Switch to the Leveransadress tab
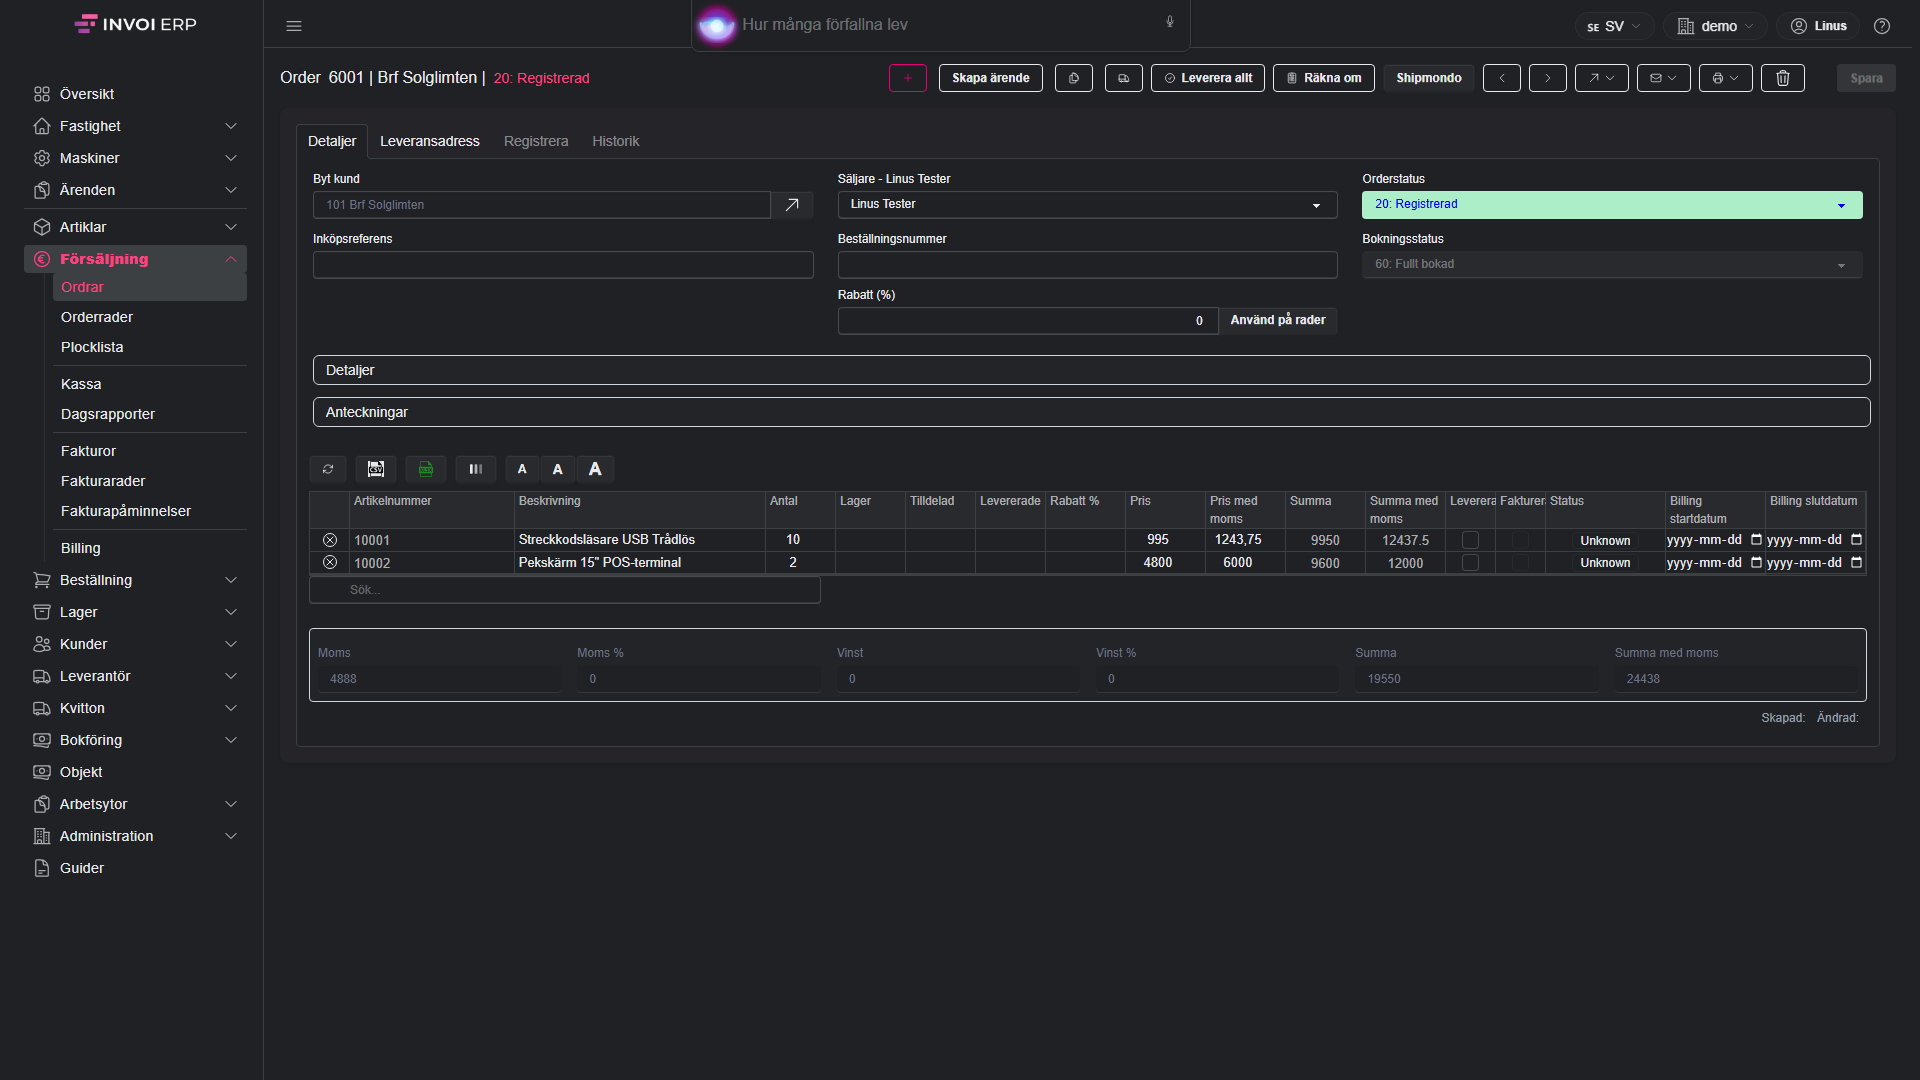Viewport: 1920px width, 1080px height. coord(430,141)
